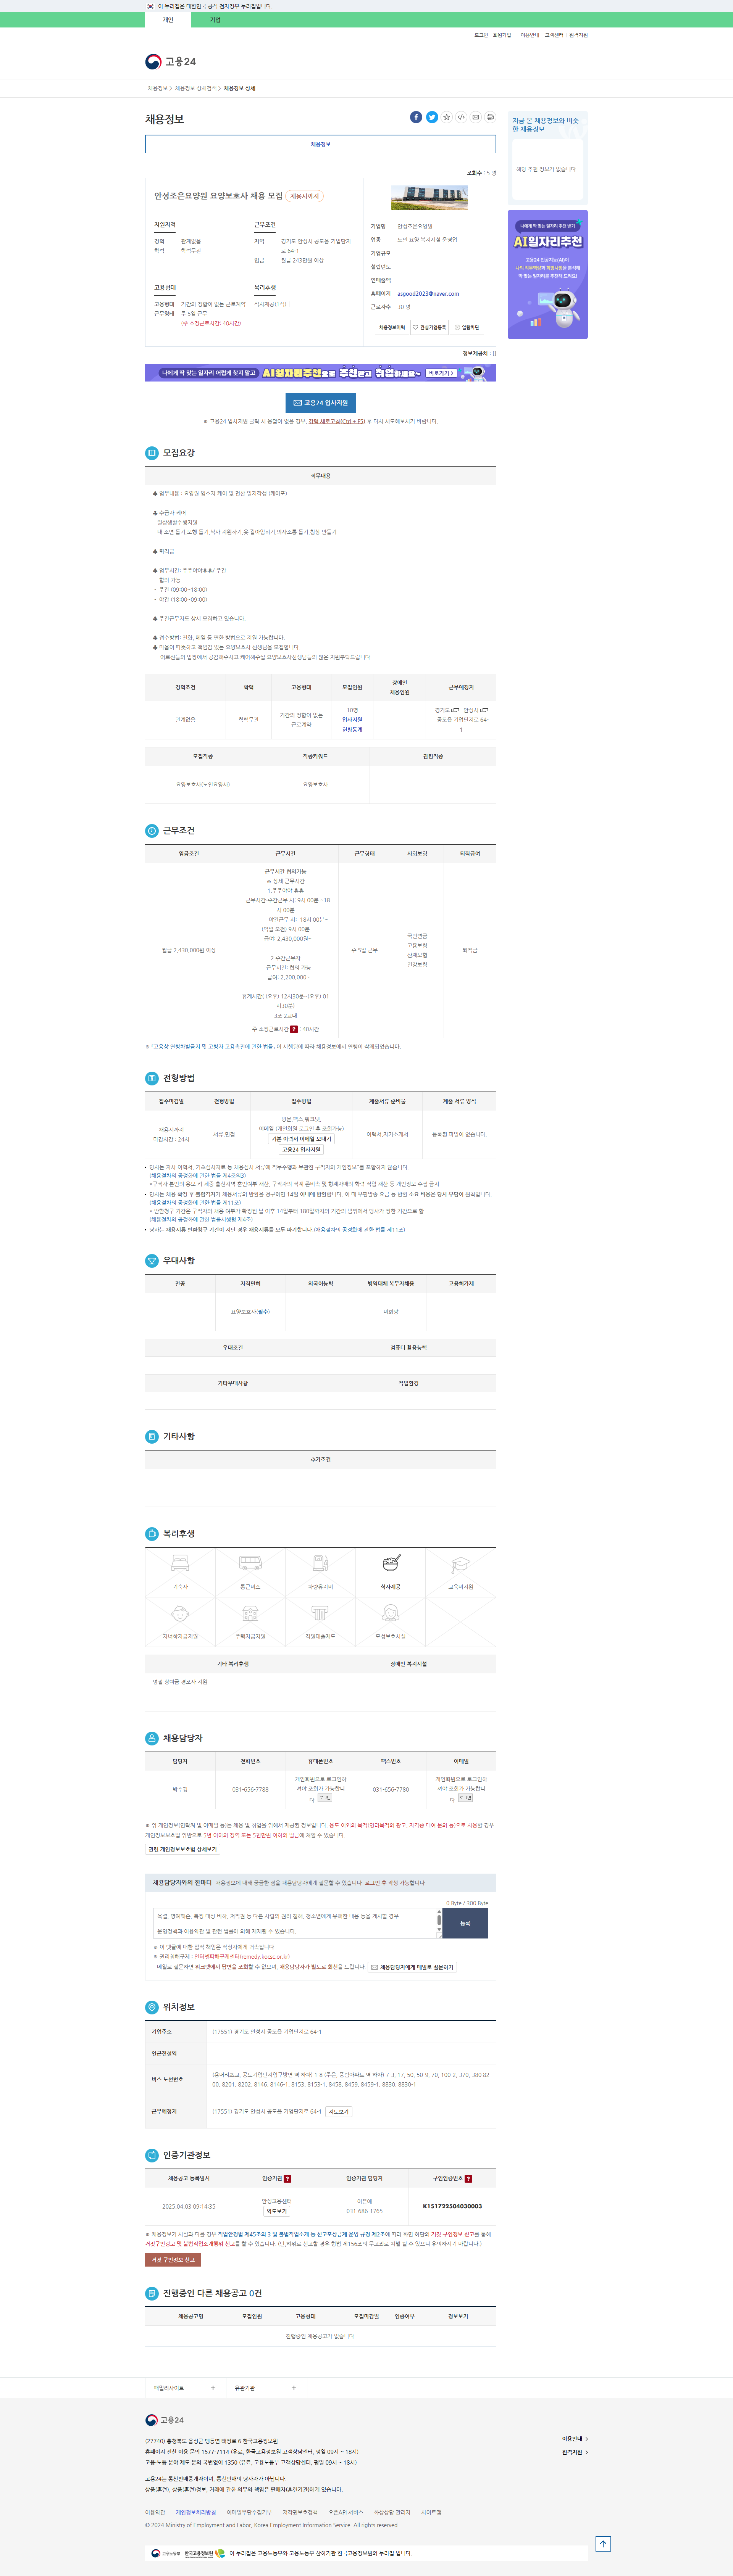Click the 거짓 구인정보 신고 button
Screen dimensions: 733x2576
[x=173, y=2260]
